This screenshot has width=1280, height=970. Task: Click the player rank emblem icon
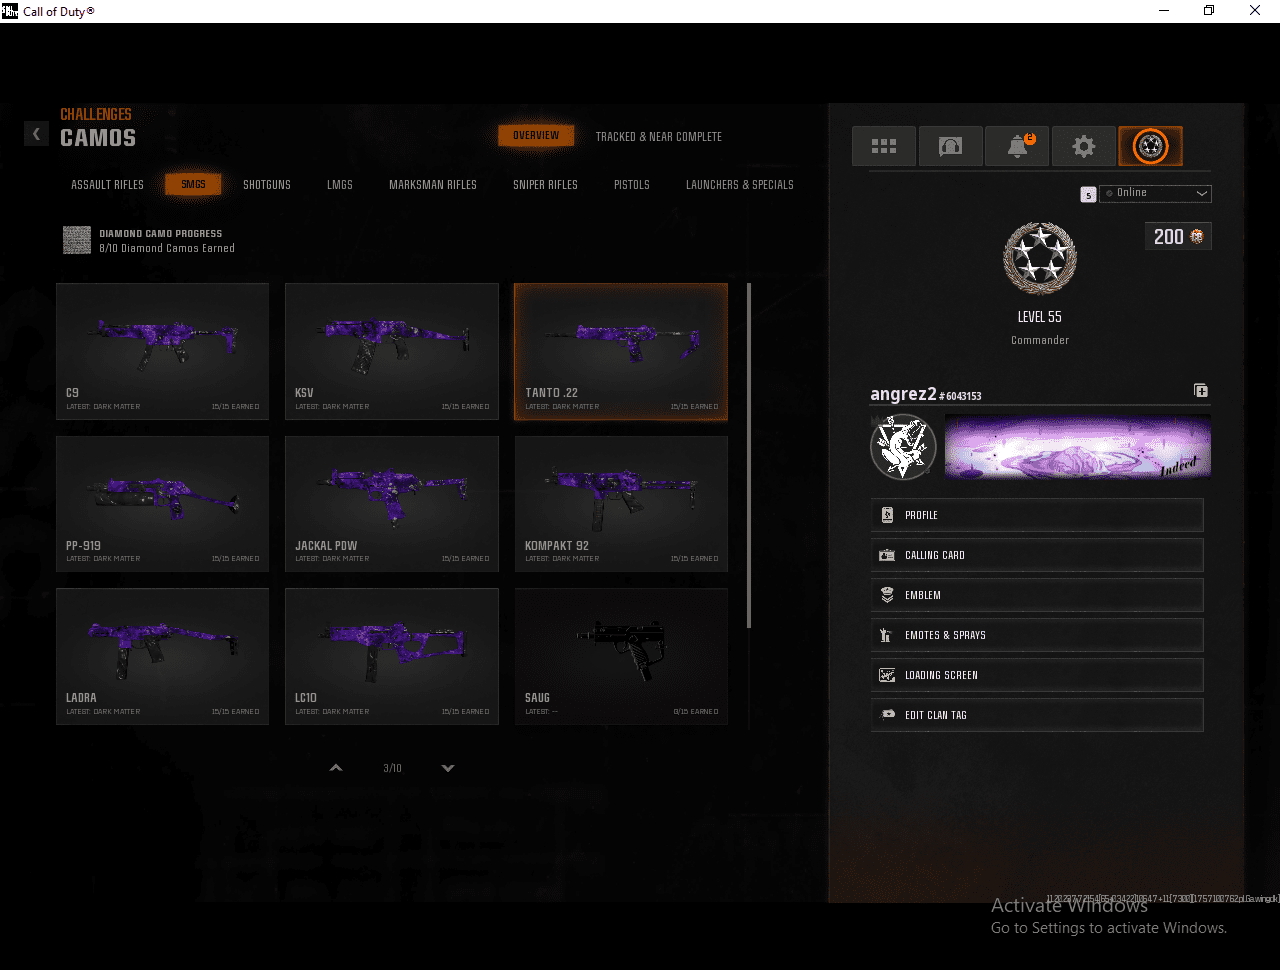point(1150,146)
